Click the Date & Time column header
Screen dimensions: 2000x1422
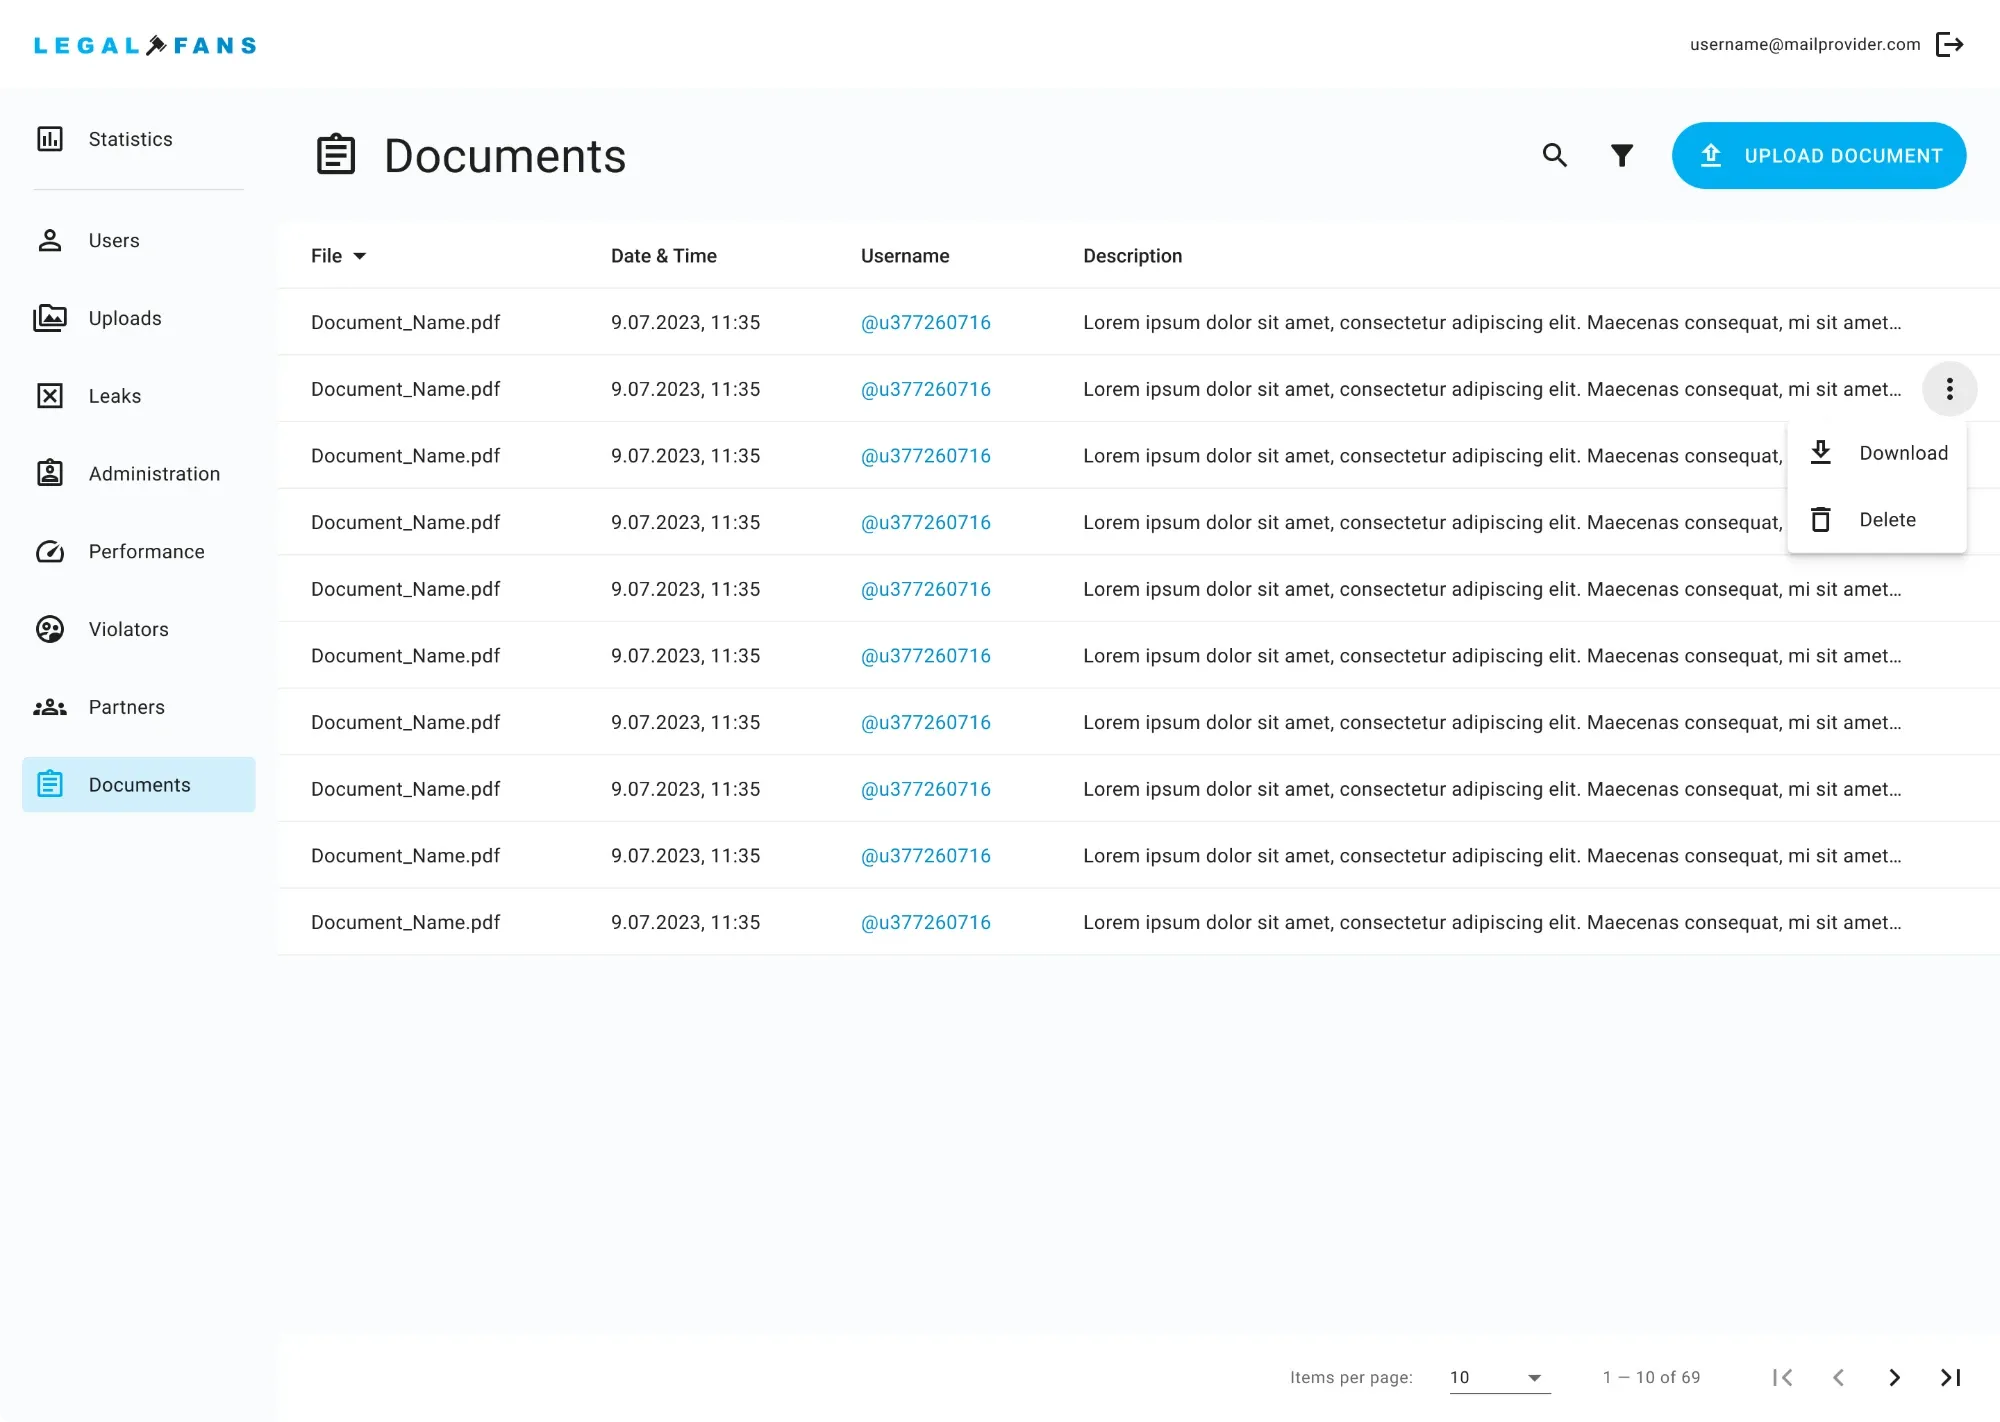pos(664,256)
